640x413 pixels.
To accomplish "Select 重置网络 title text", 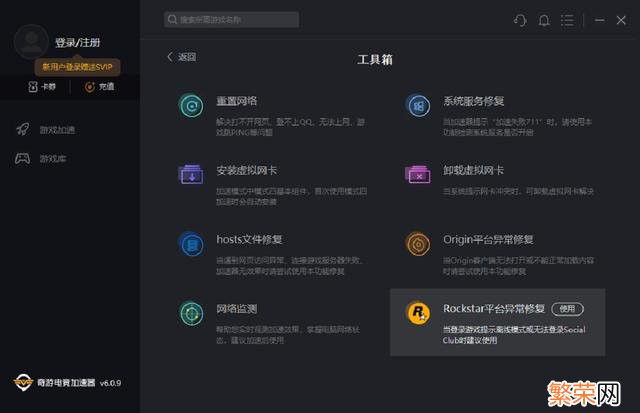I will [x=237, y=101].
